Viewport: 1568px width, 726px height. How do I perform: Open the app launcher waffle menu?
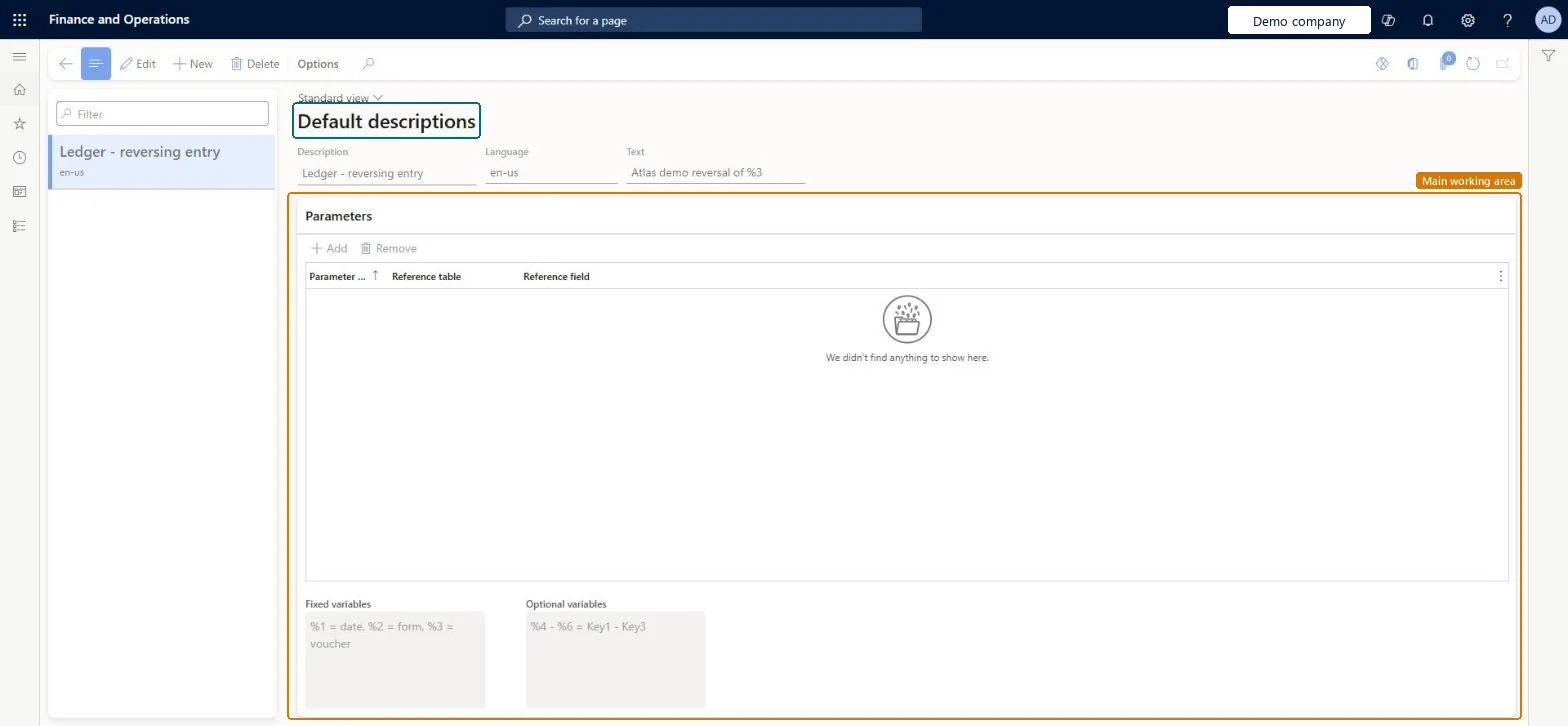tap(19, 20)
